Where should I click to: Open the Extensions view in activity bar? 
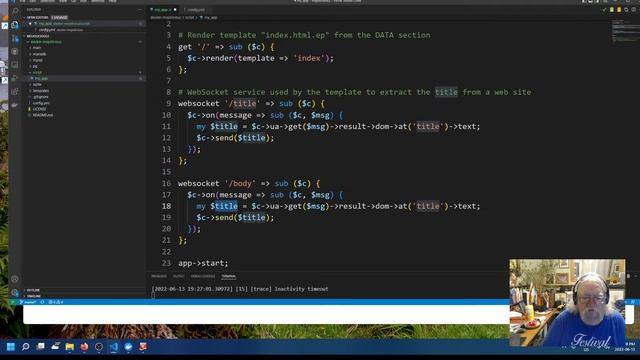[x=15, y=91]
